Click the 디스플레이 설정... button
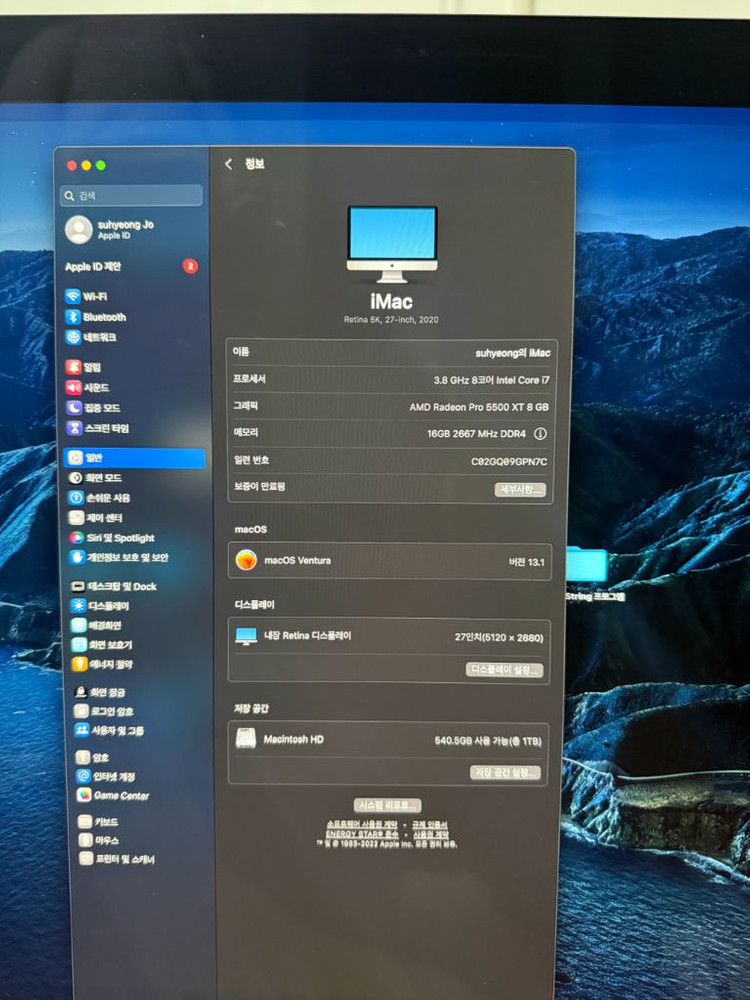Screen dimensions: 750x1000 pyautogui.click(x=505, y=670)
